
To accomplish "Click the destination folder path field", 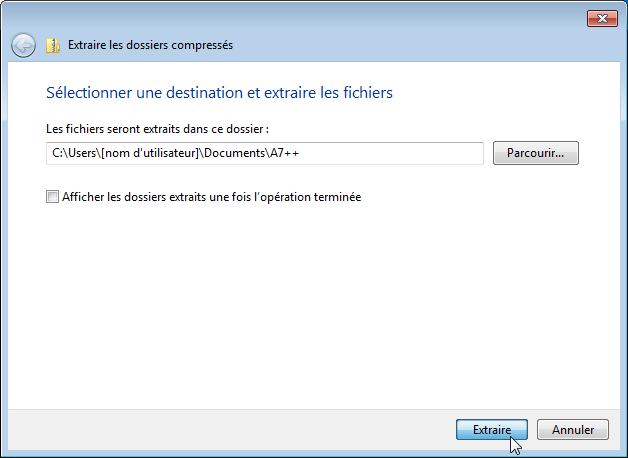I will [x=265, y=154].
